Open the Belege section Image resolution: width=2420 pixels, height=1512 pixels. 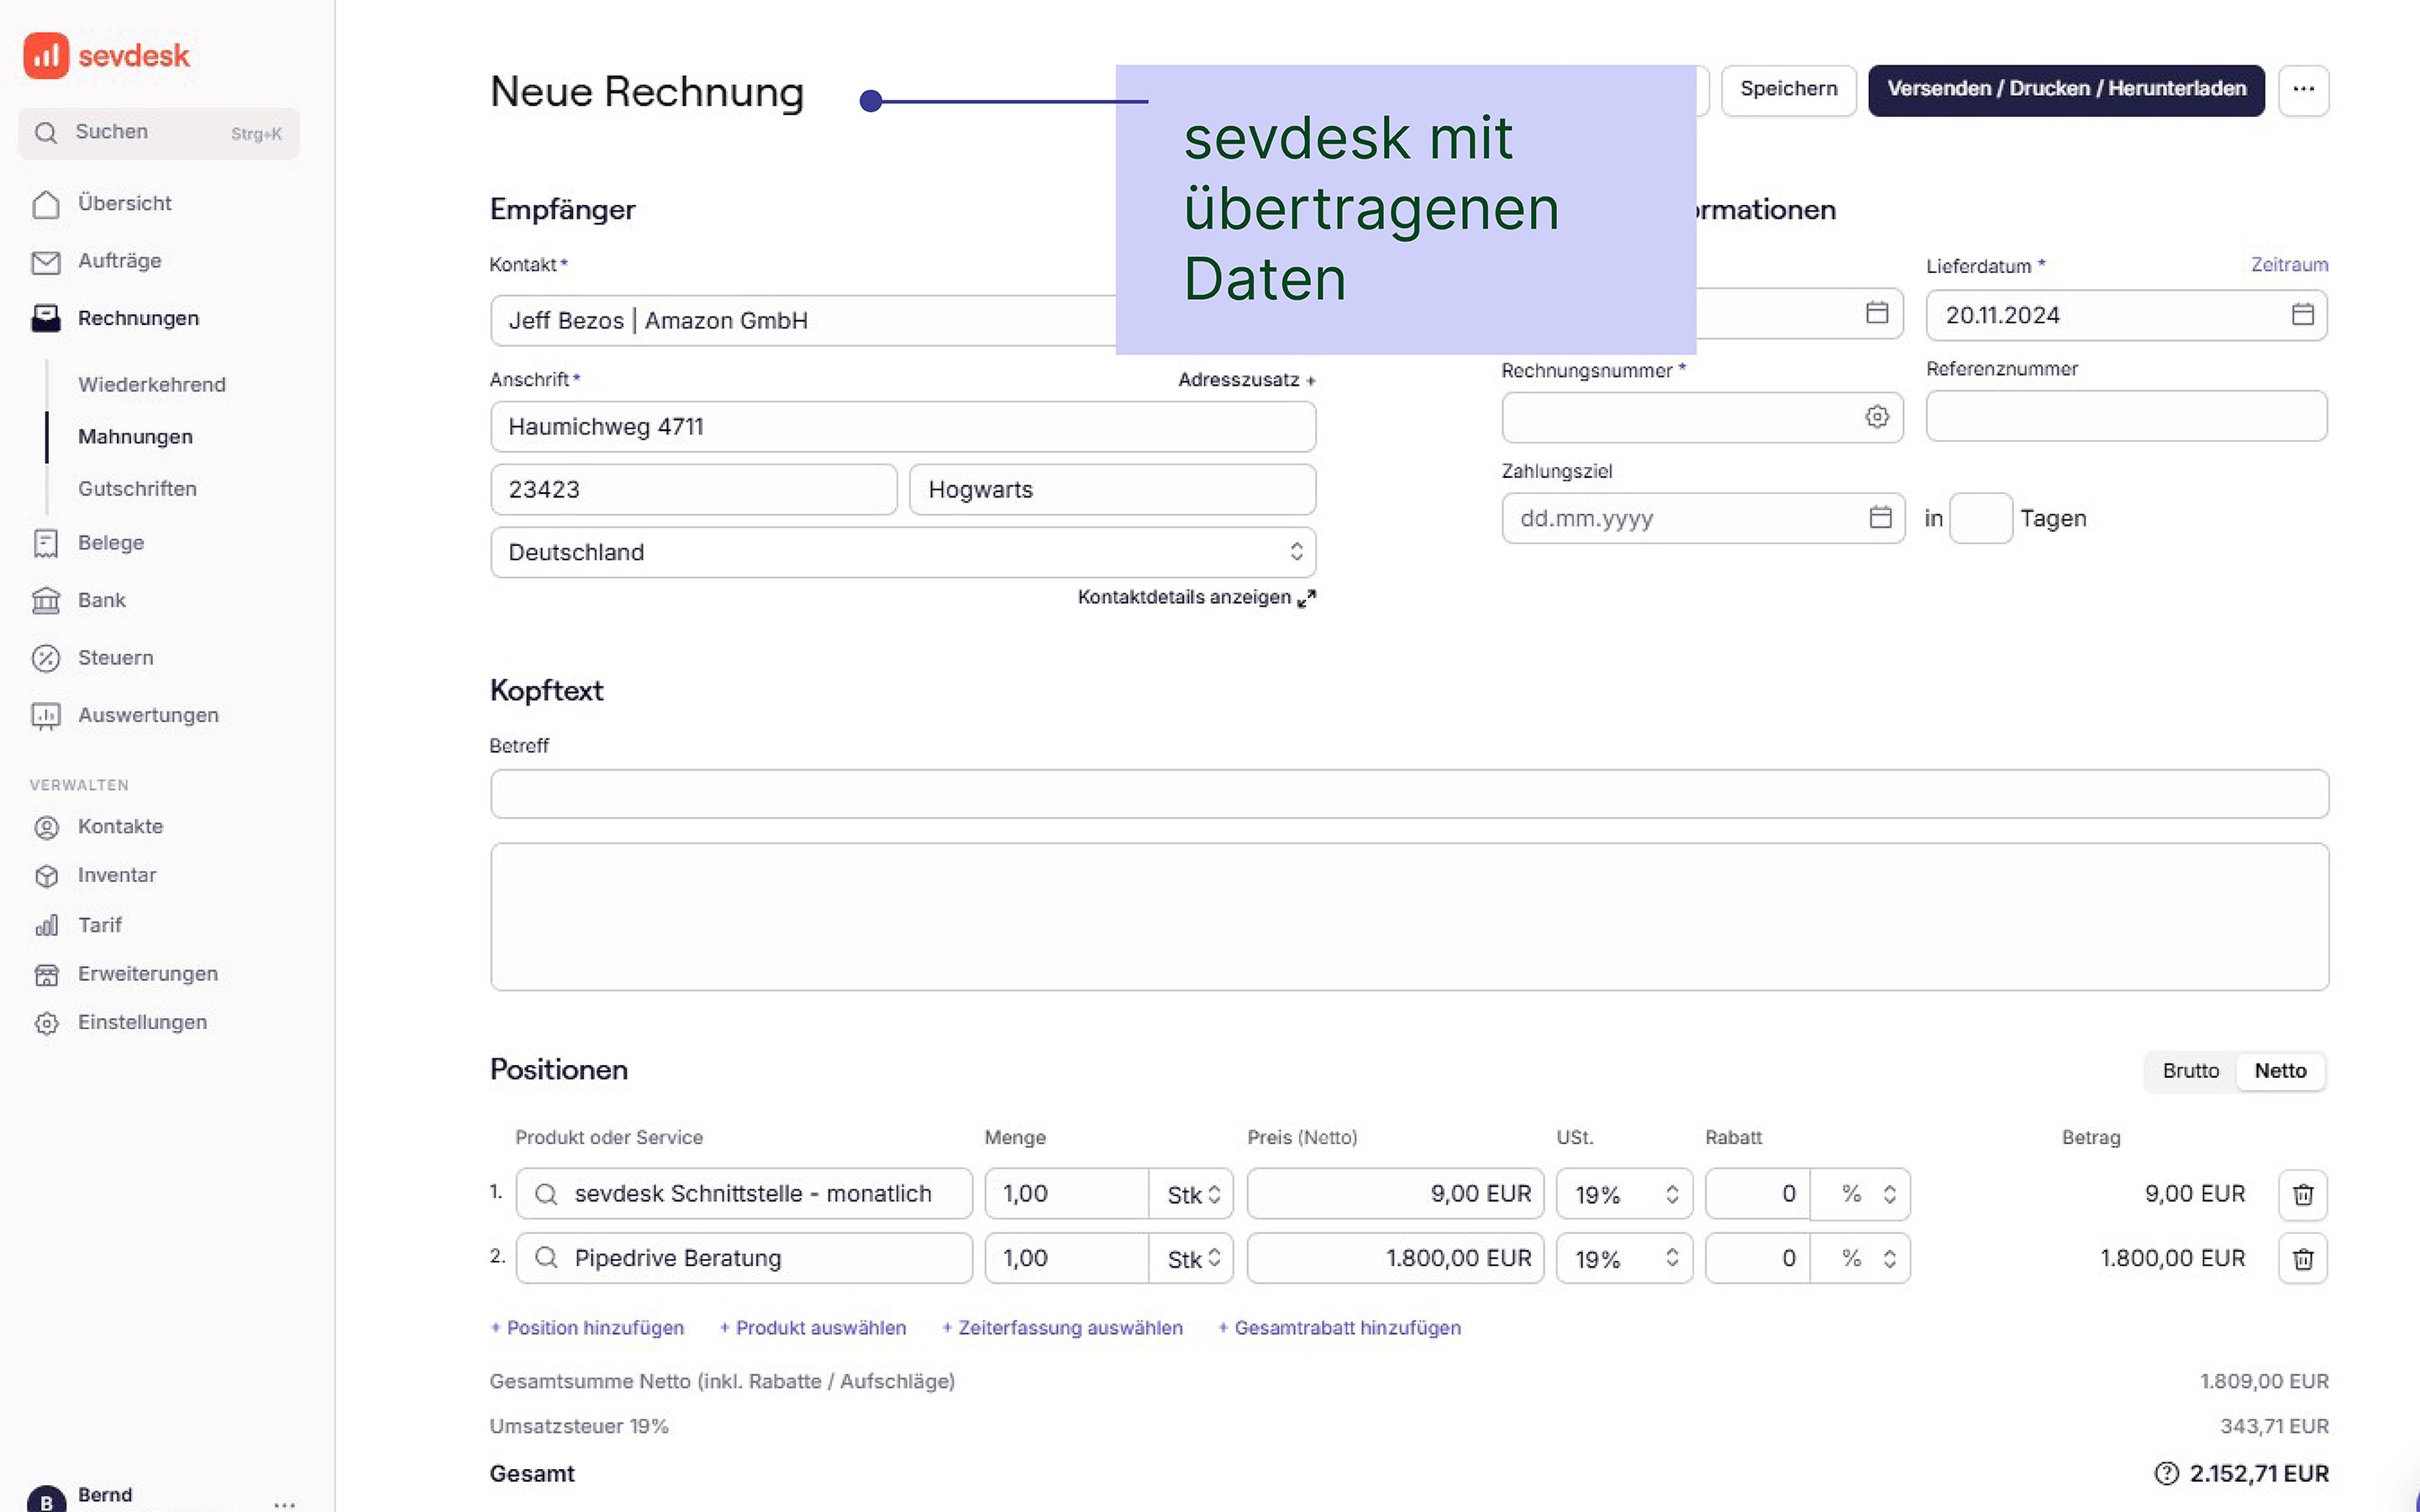[x=110, y=543]
